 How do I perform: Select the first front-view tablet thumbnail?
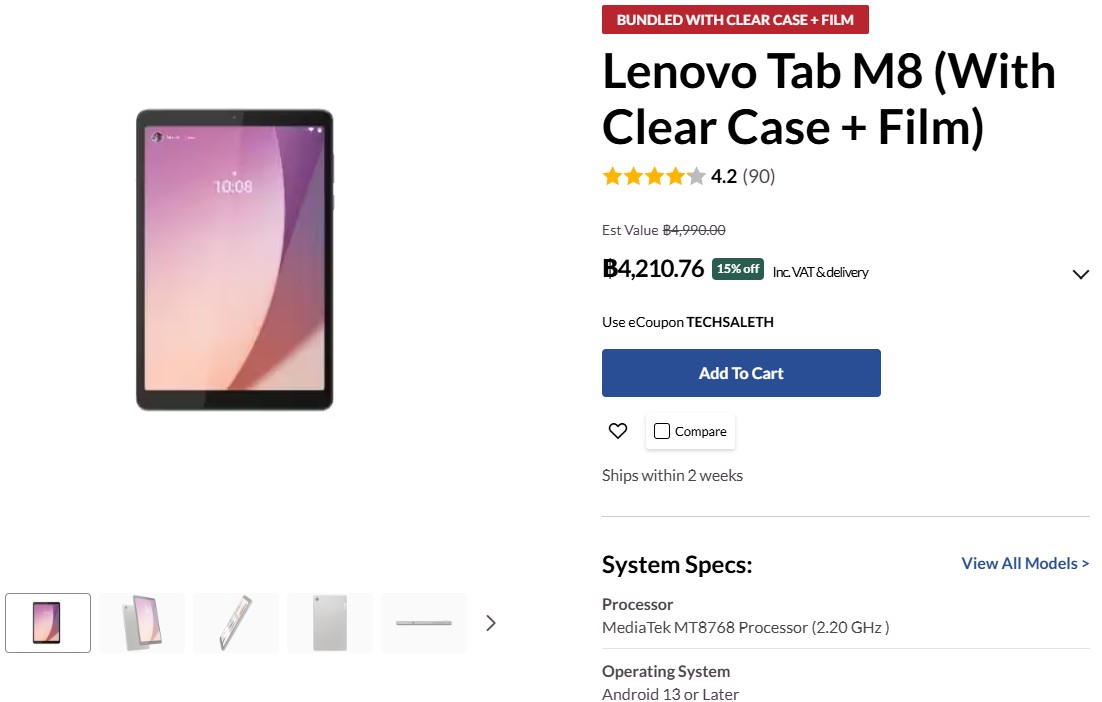pos(48,623)
